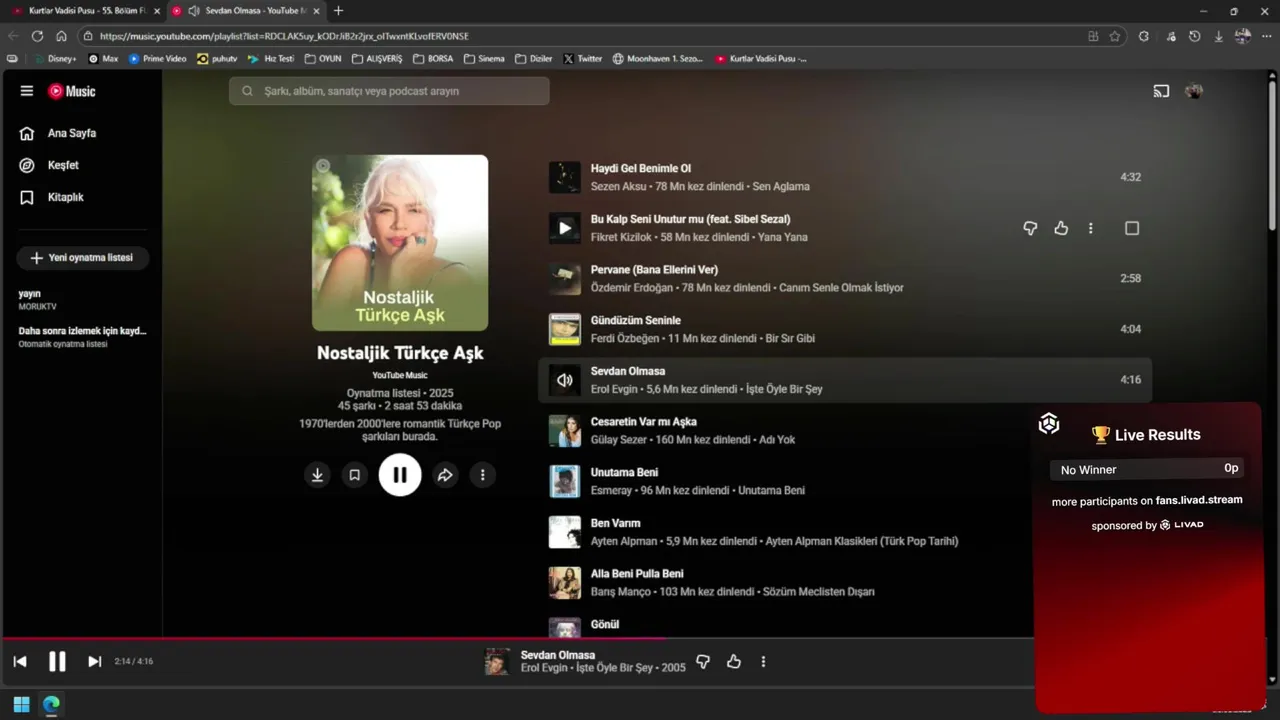Viewport: 1280px width, 720px height.
Task: Skip to the next track
Action: pos(94,661)
